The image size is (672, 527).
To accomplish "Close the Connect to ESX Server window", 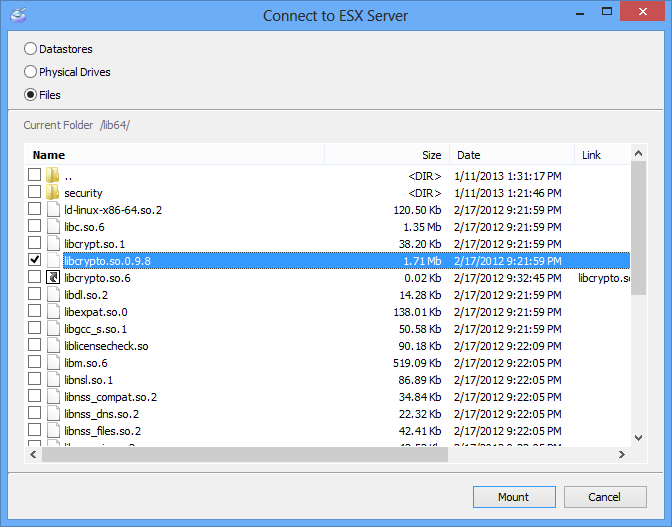I will [x=642, y=12].
